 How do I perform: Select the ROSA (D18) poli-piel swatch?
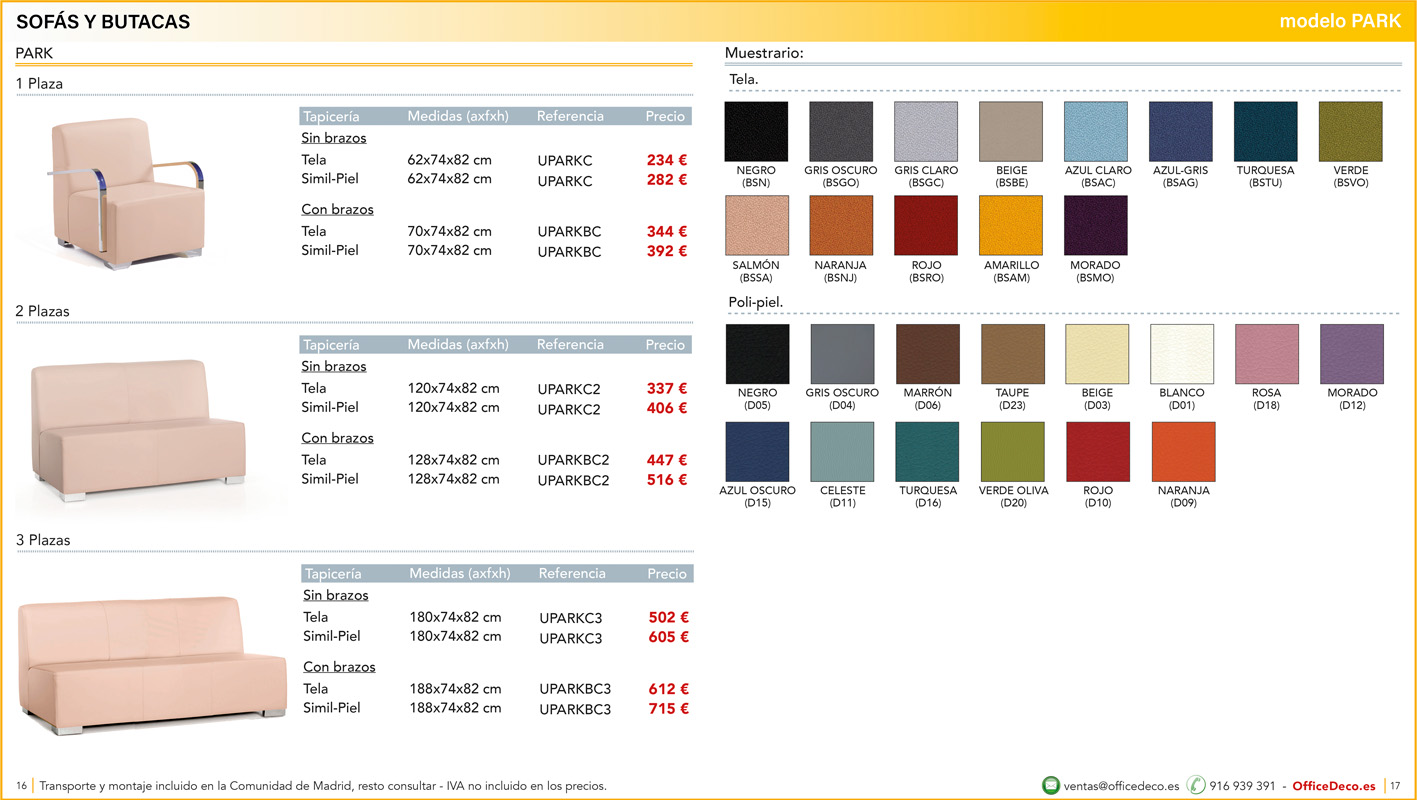(1267, 354)
